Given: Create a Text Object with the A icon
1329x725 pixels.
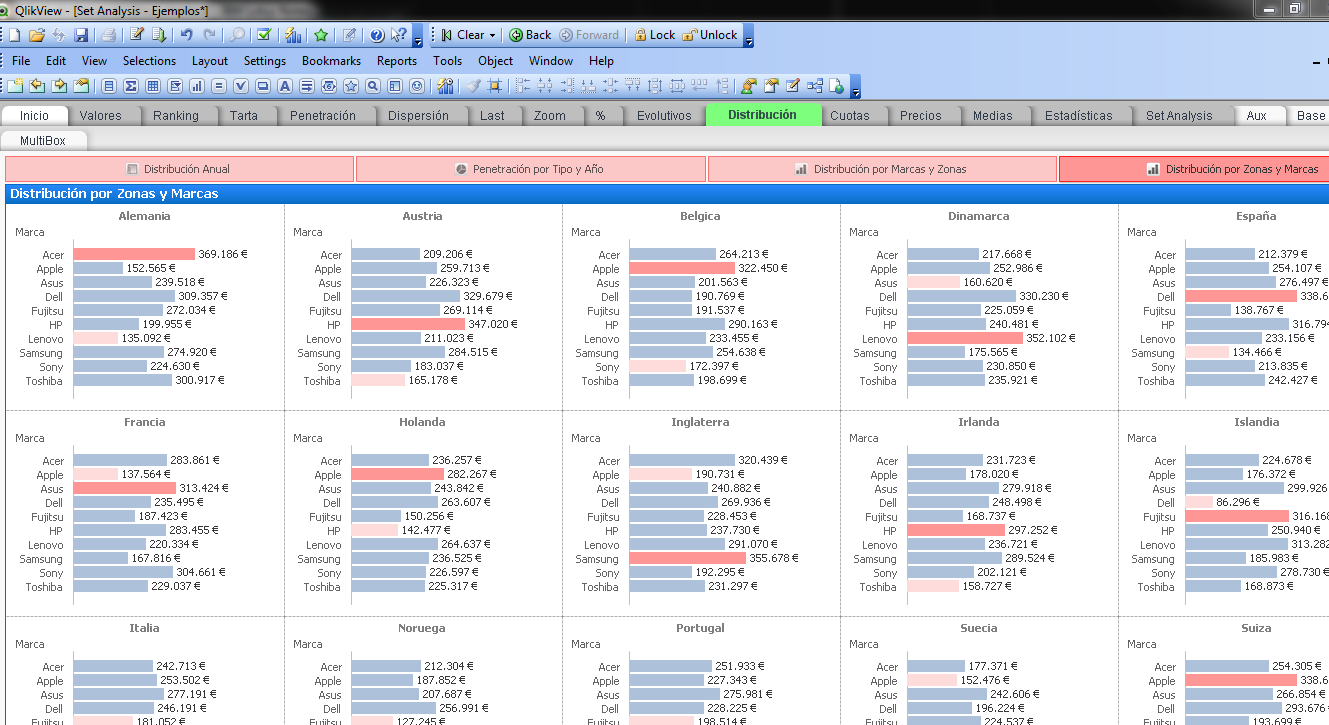Looking at the screenshot, I should (284, 86).
